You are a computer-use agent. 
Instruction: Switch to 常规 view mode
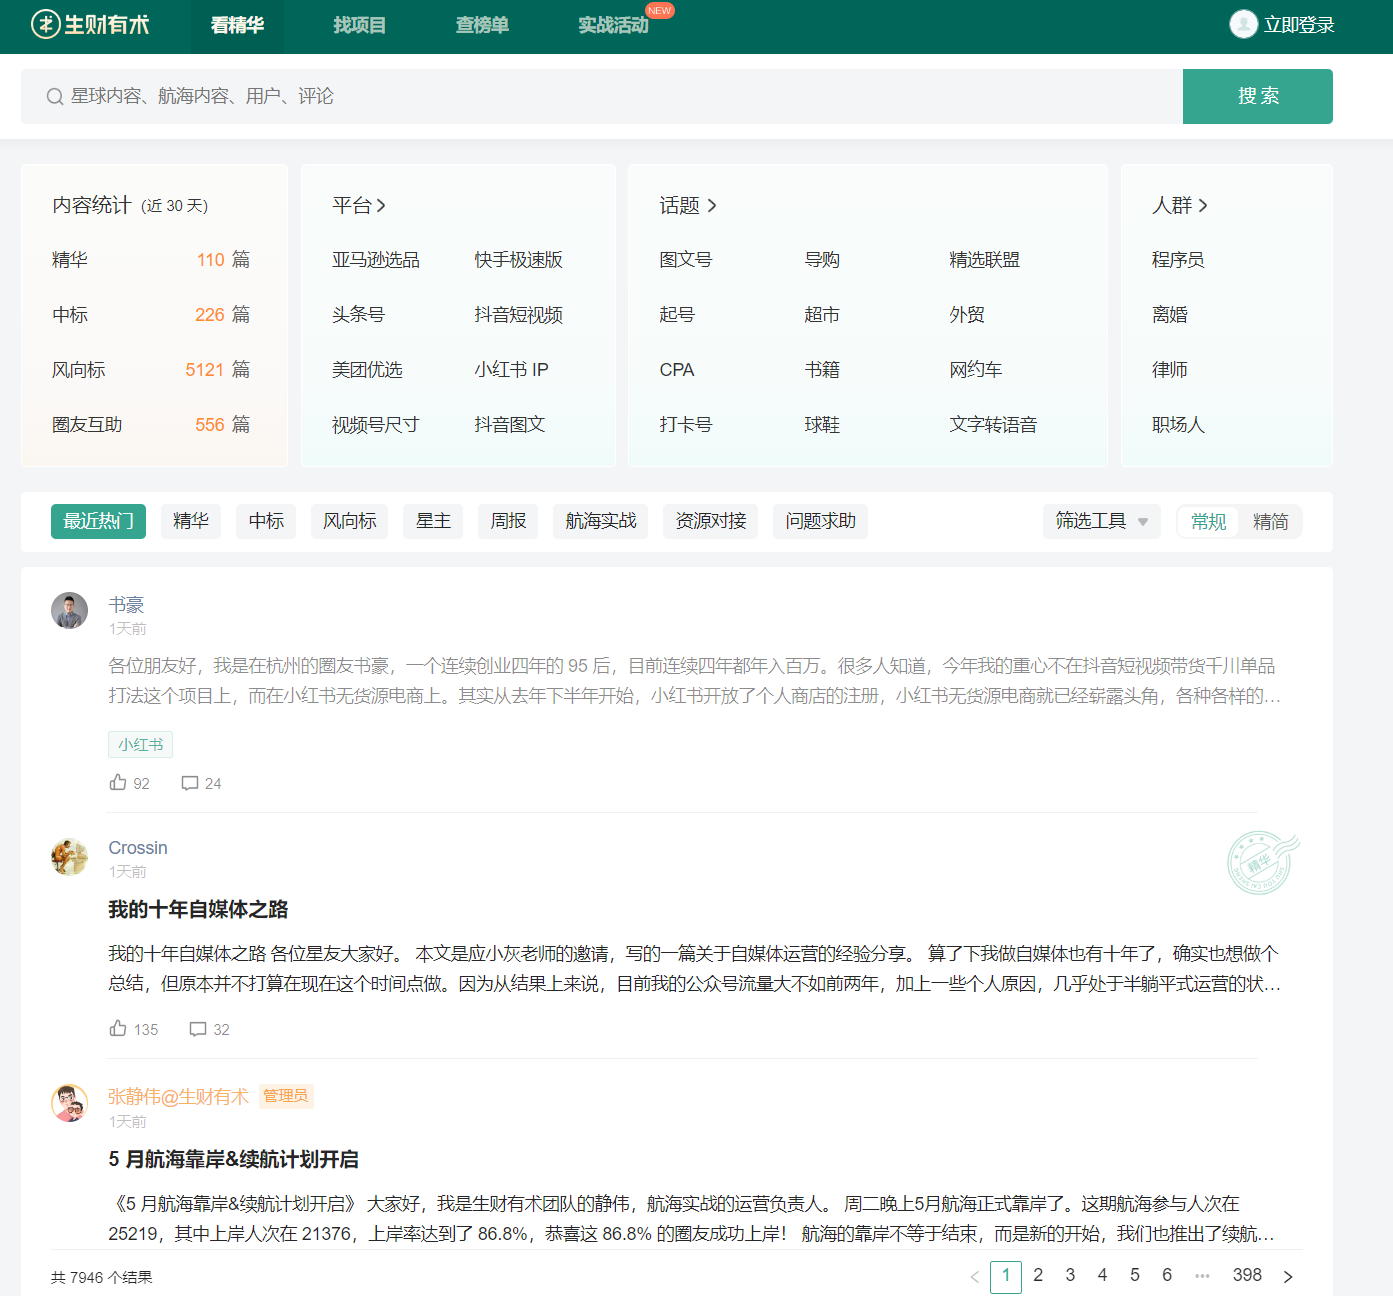1209,521
